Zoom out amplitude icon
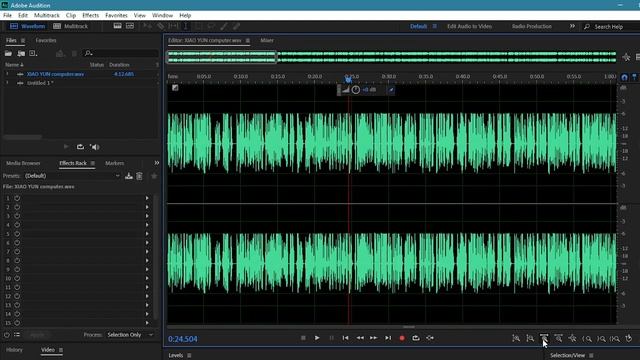Viewport: 640px width, 360px height. tap(530, 338)
